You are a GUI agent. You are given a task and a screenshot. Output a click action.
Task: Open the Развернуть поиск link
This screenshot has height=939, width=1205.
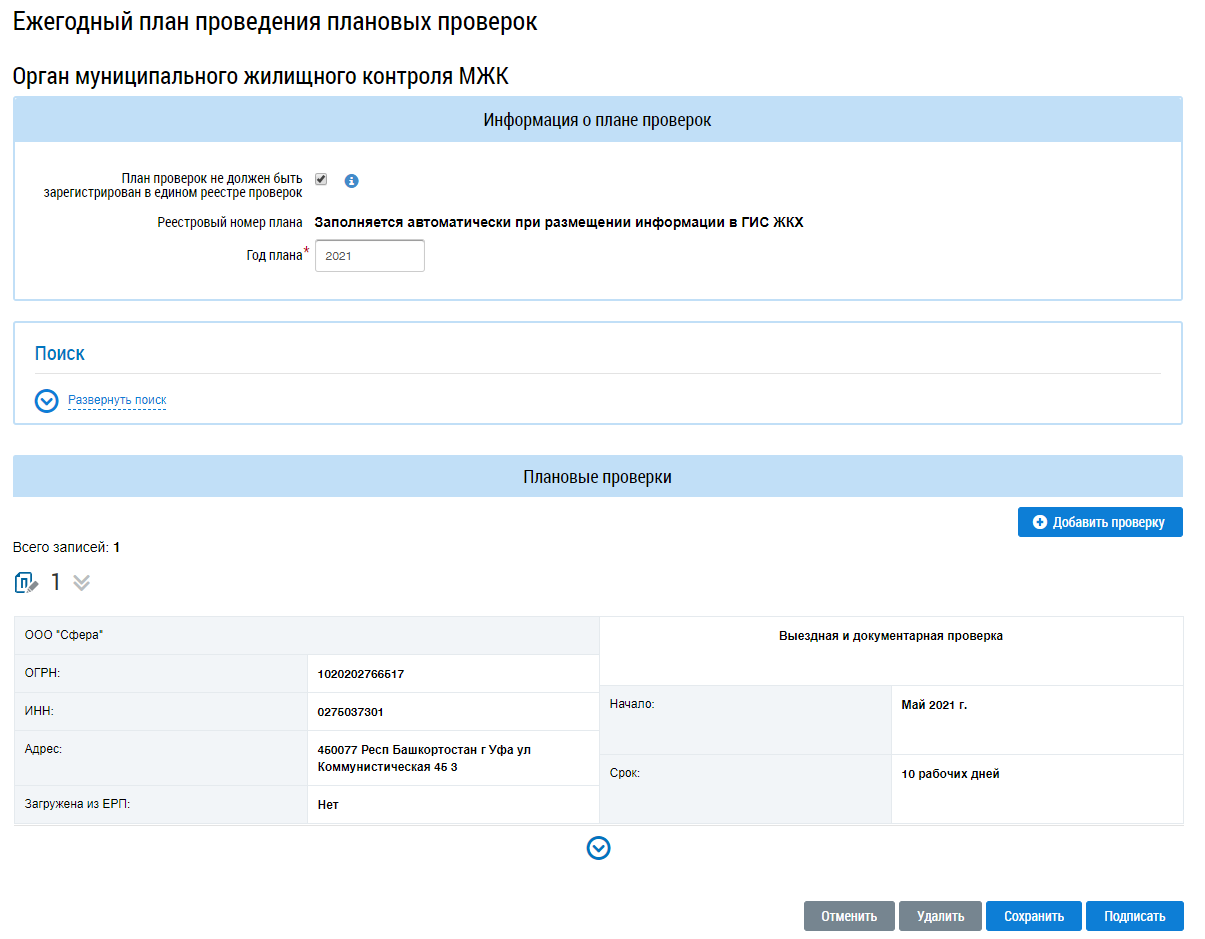coord(117,400)
